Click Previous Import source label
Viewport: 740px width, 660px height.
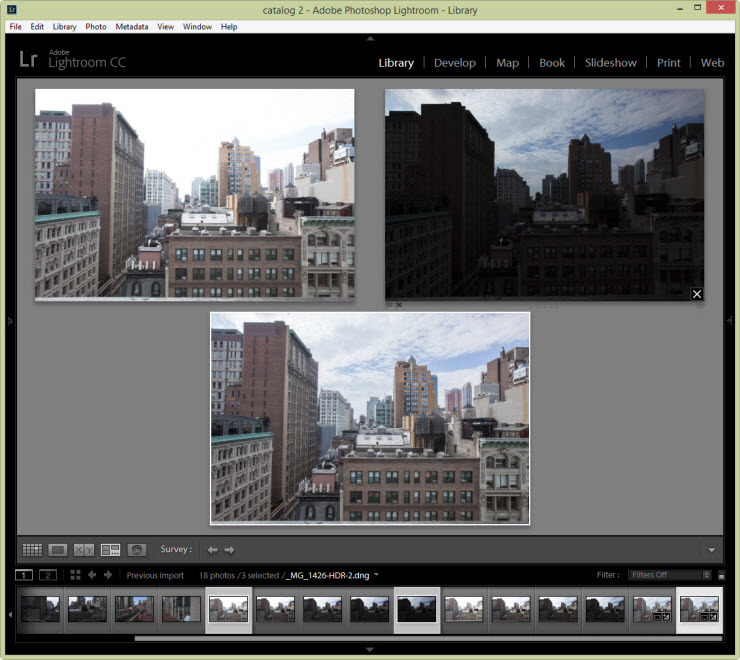[155, 575]
